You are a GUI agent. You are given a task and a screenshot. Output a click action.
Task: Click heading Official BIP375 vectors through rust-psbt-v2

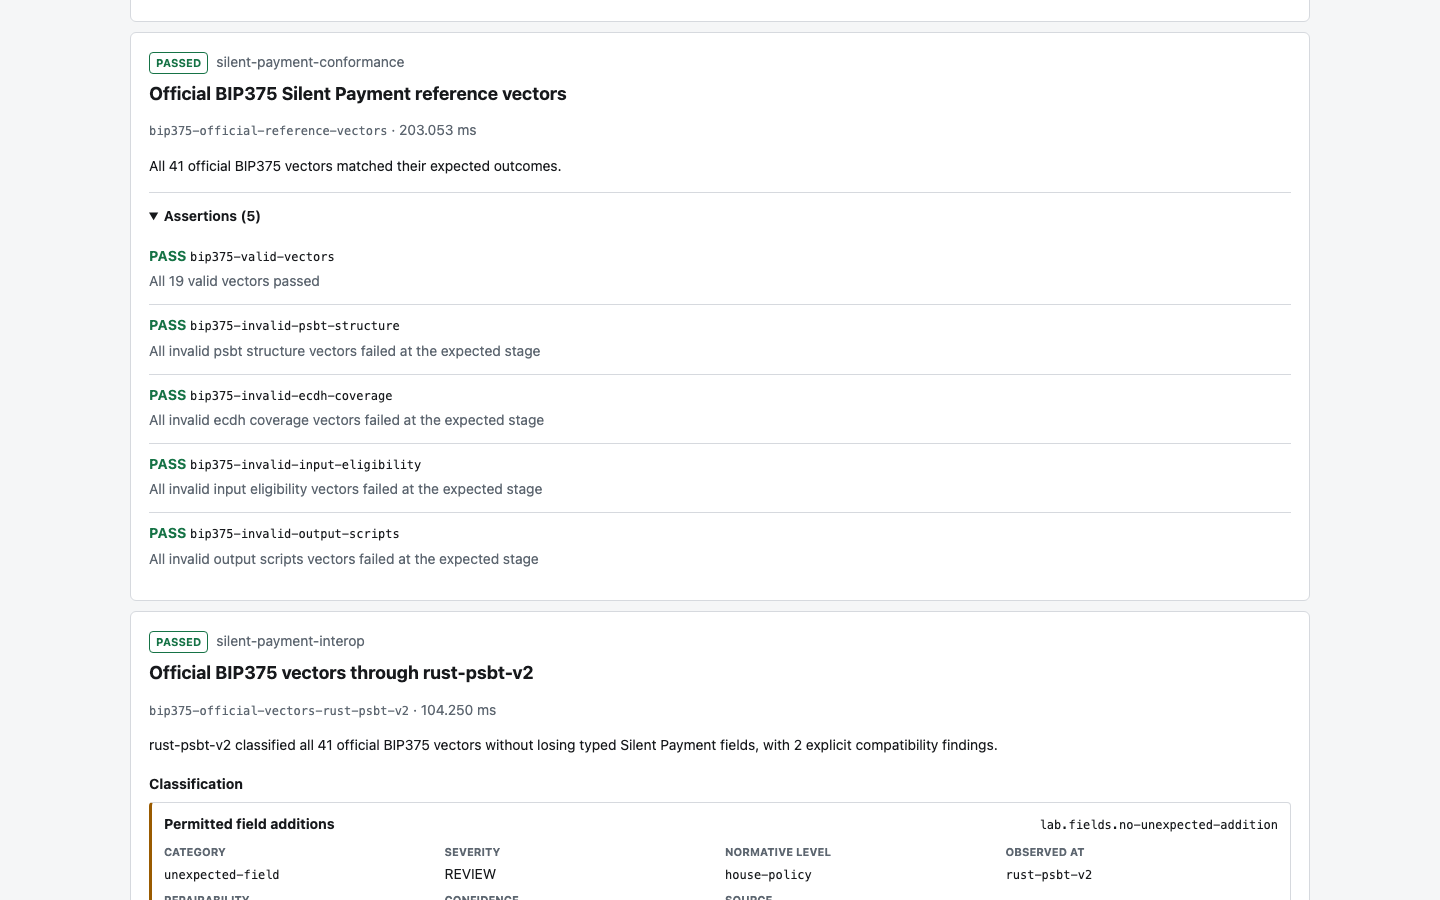pyautogui.click(x=341, y=673)
